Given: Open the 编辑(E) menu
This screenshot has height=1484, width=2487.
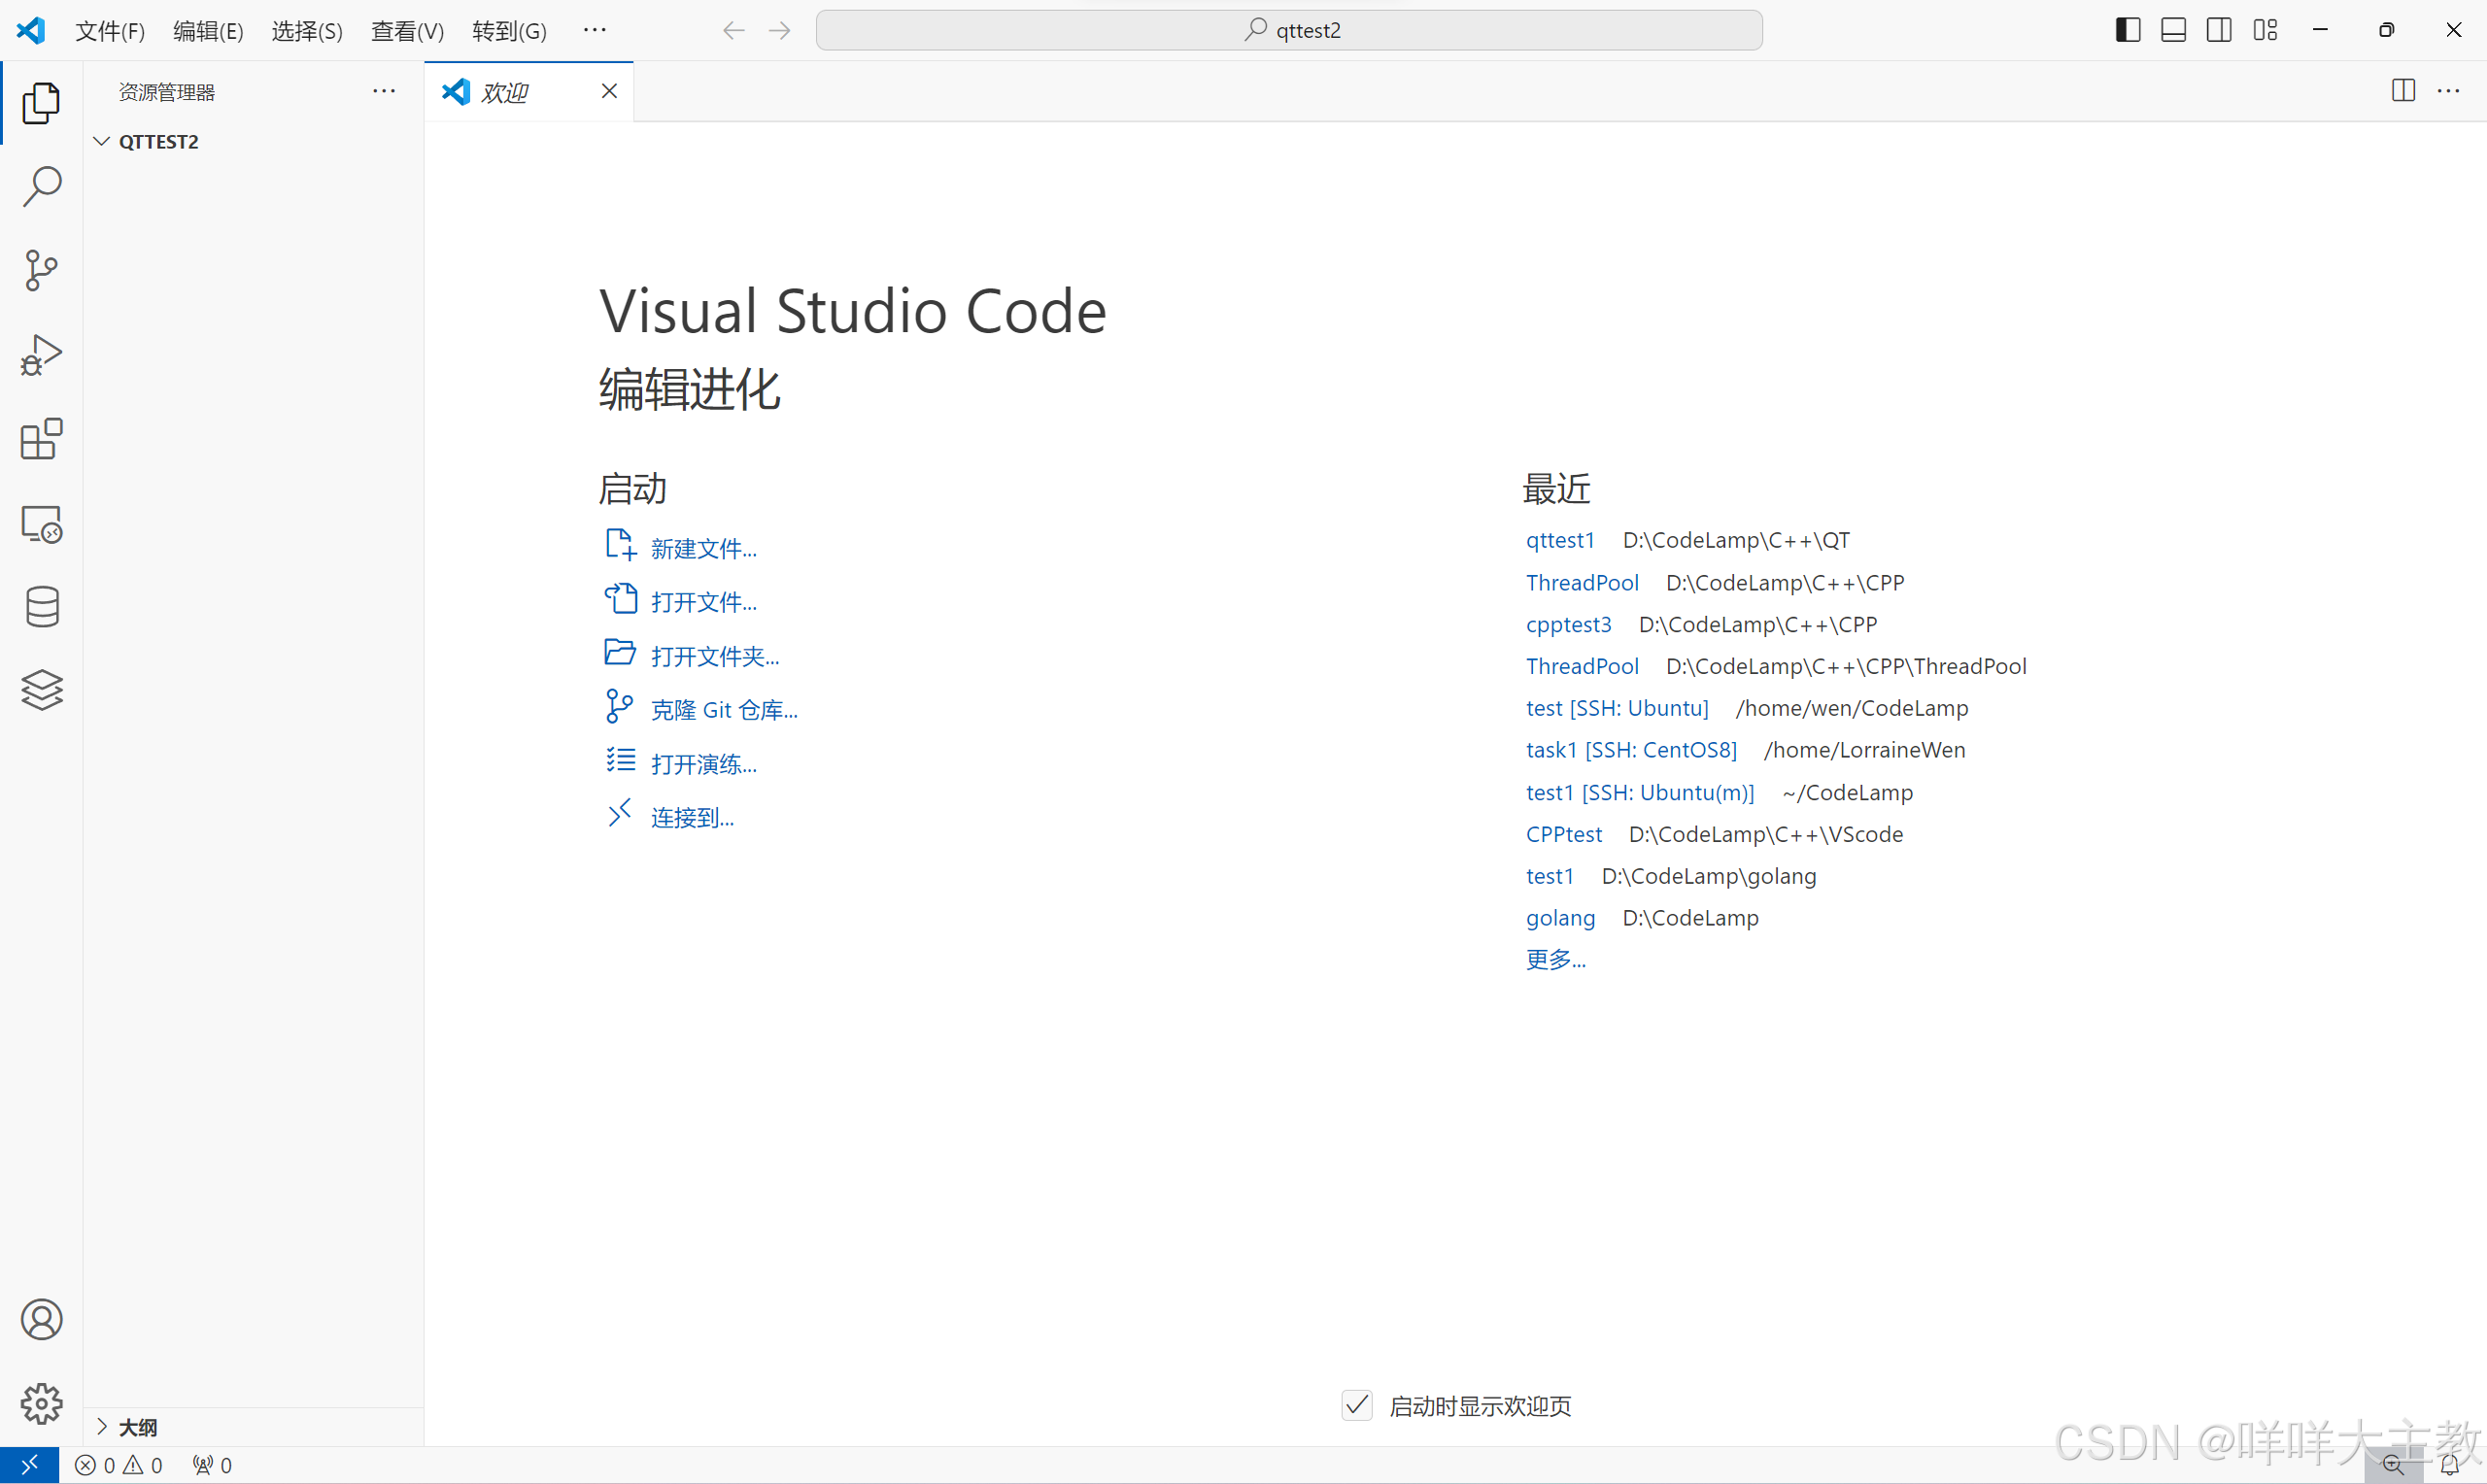Looking at the screenshot, I should 208,31.
